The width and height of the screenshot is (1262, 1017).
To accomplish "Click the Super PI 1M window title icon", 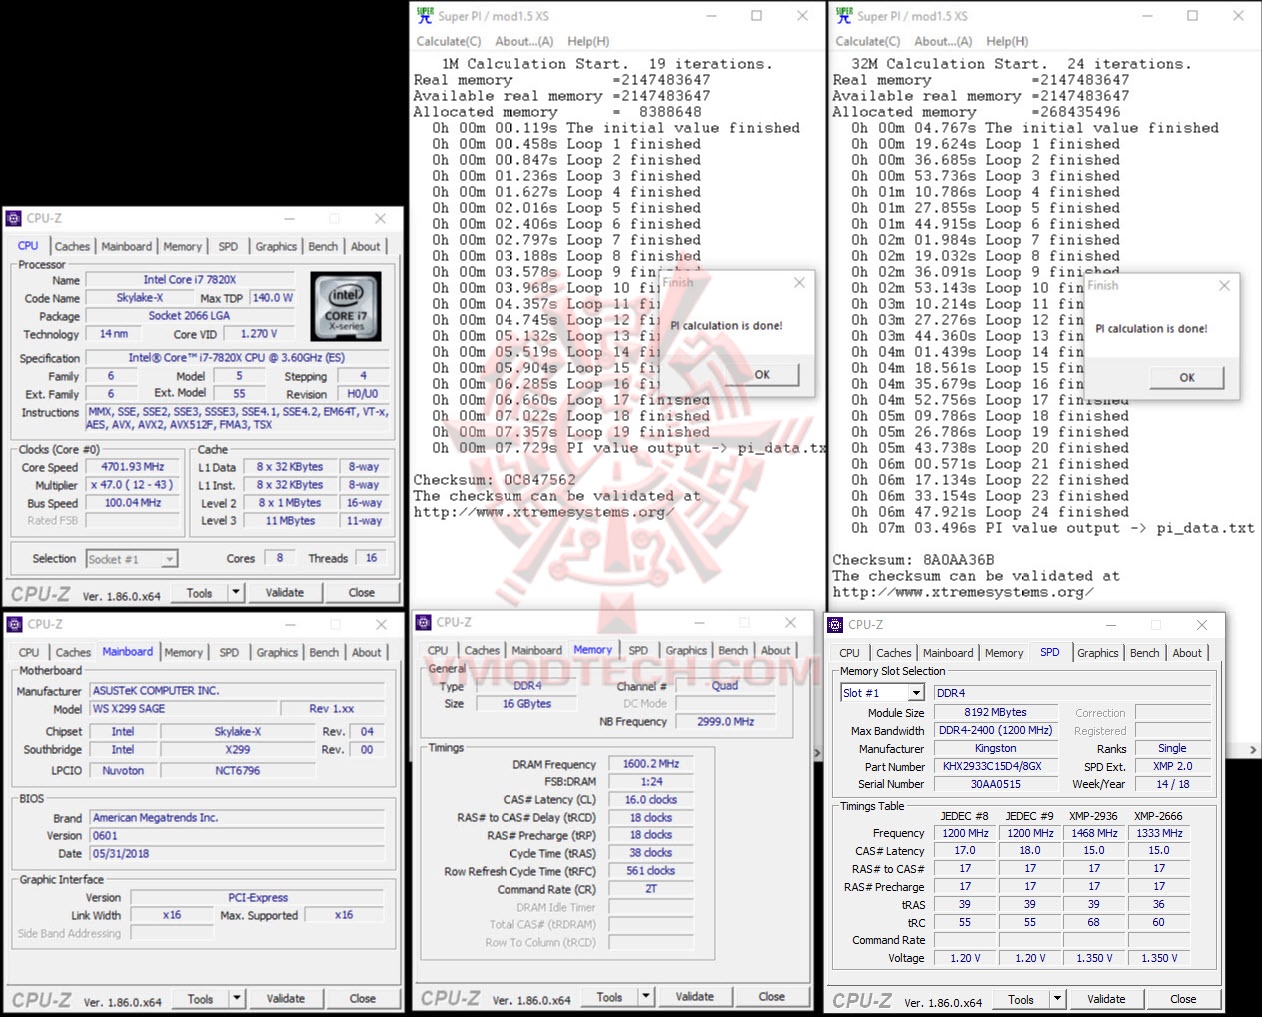I will click(x=425, y=15).
